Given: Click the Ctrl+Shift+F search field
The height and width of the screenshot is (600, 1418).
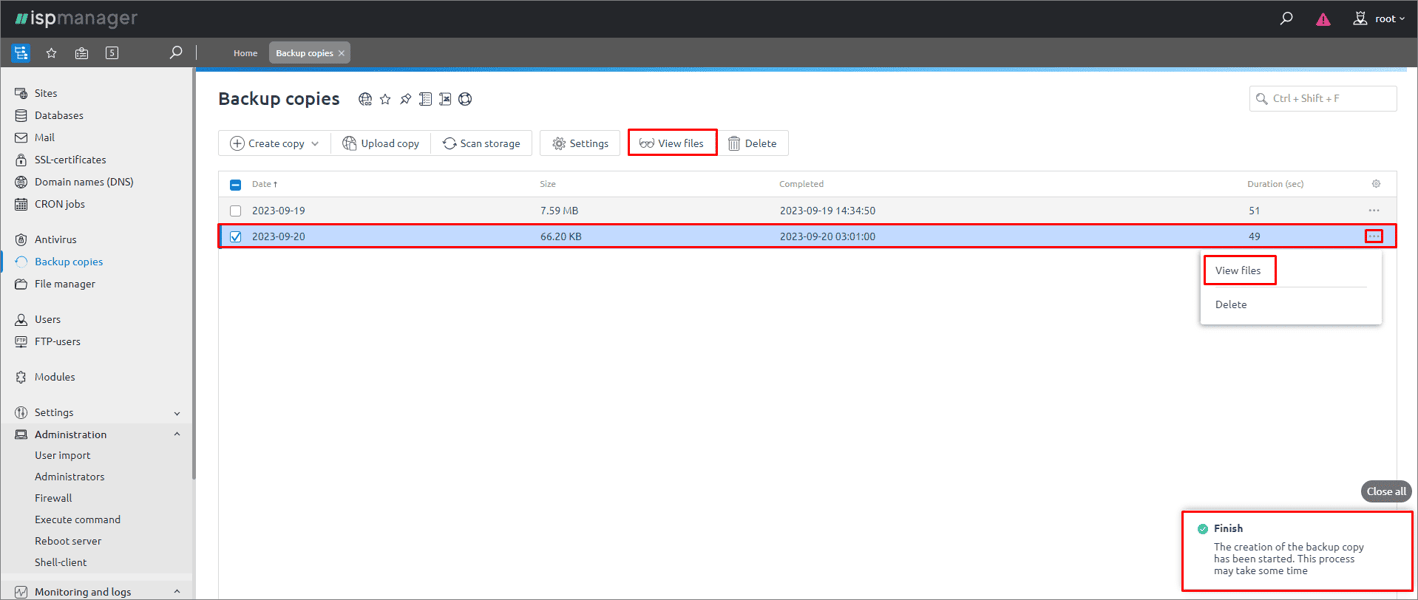Looking at the screenshot, I should [x=1322, y=98].
